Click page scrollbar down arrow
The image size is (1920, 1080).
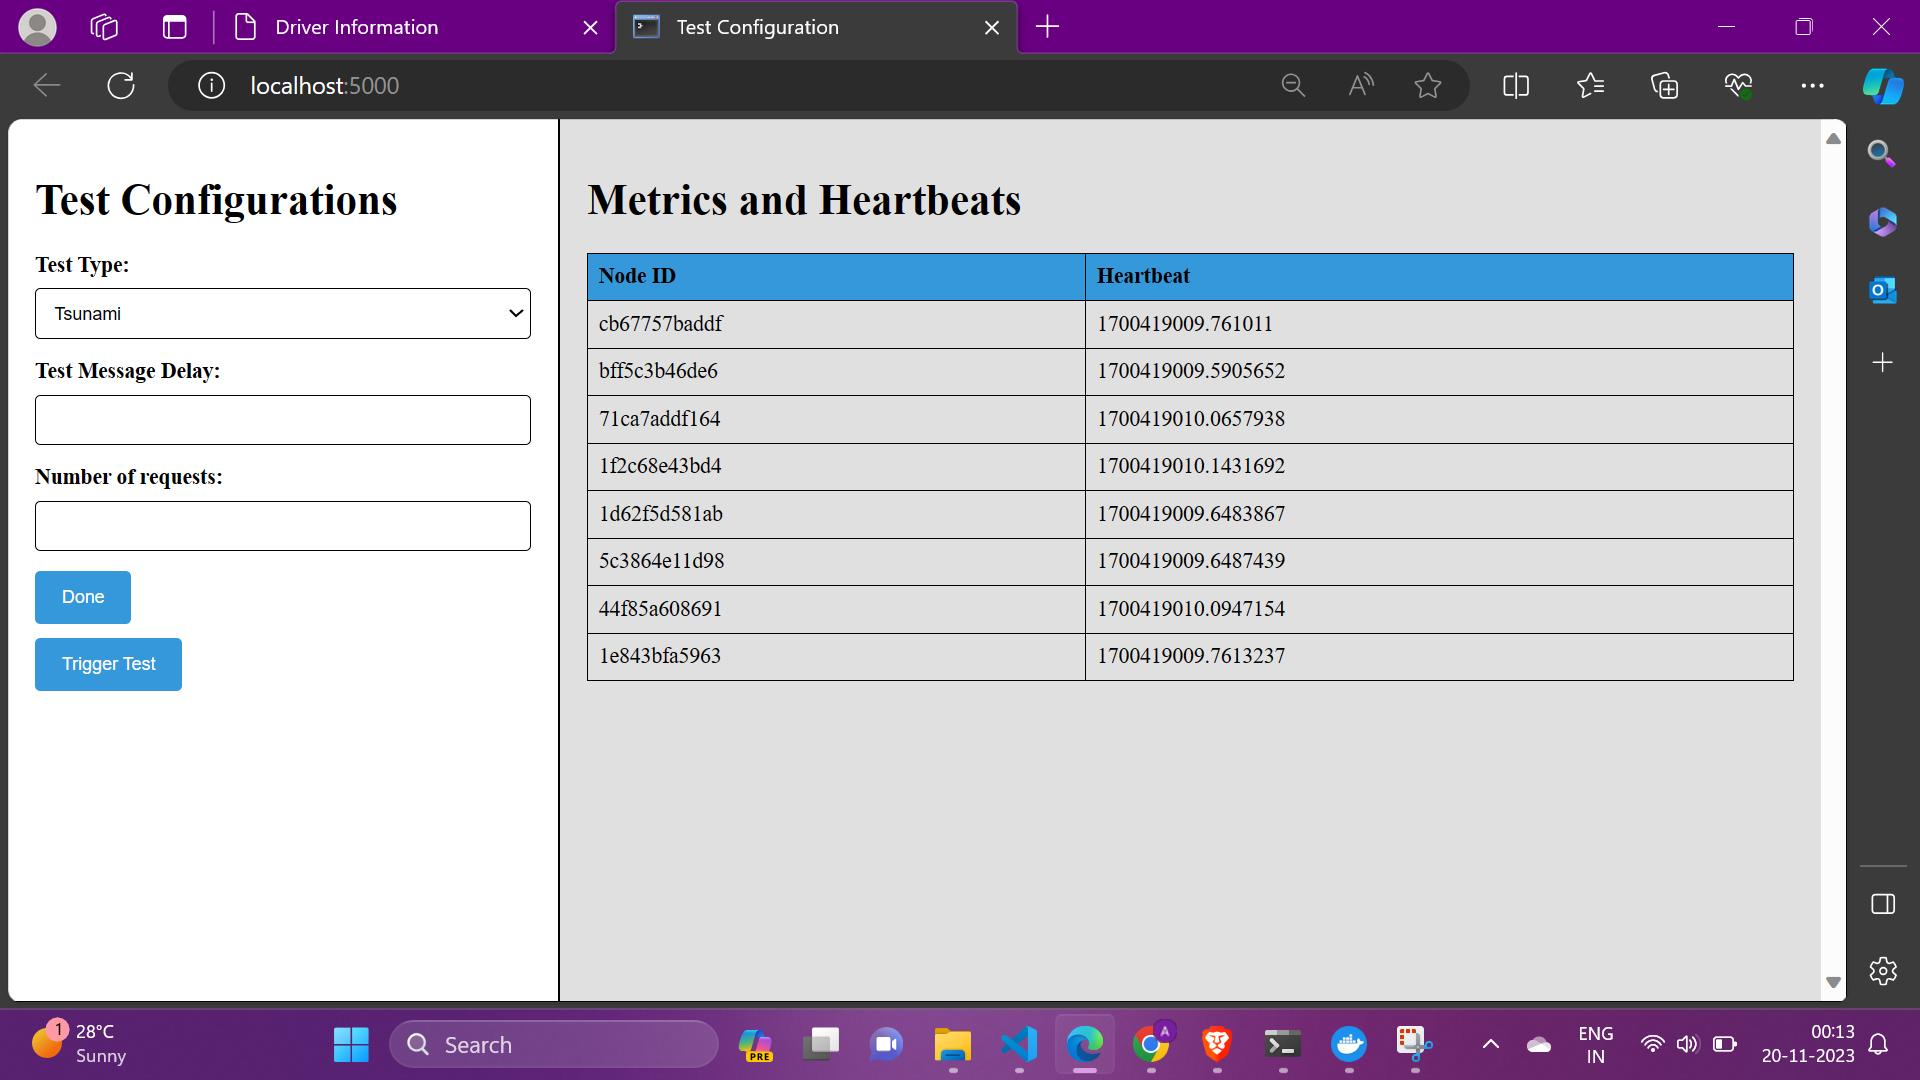pos(1833,982)
